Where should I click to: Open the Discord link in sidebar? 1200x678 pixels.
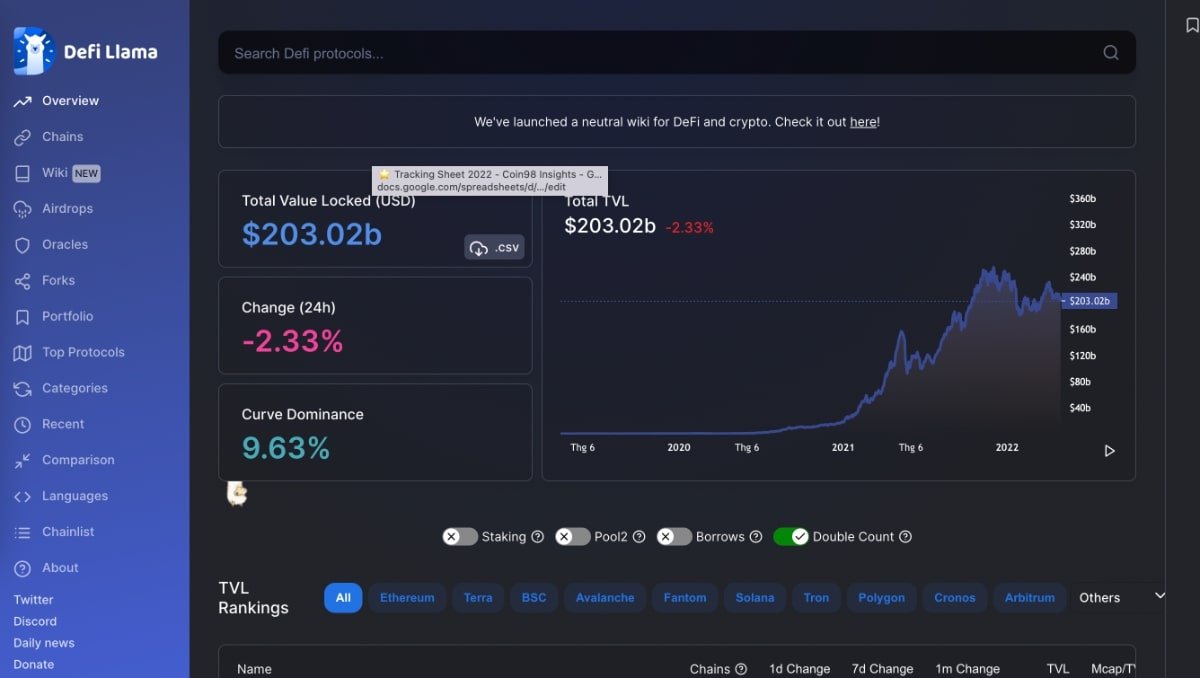pos(35,621)
